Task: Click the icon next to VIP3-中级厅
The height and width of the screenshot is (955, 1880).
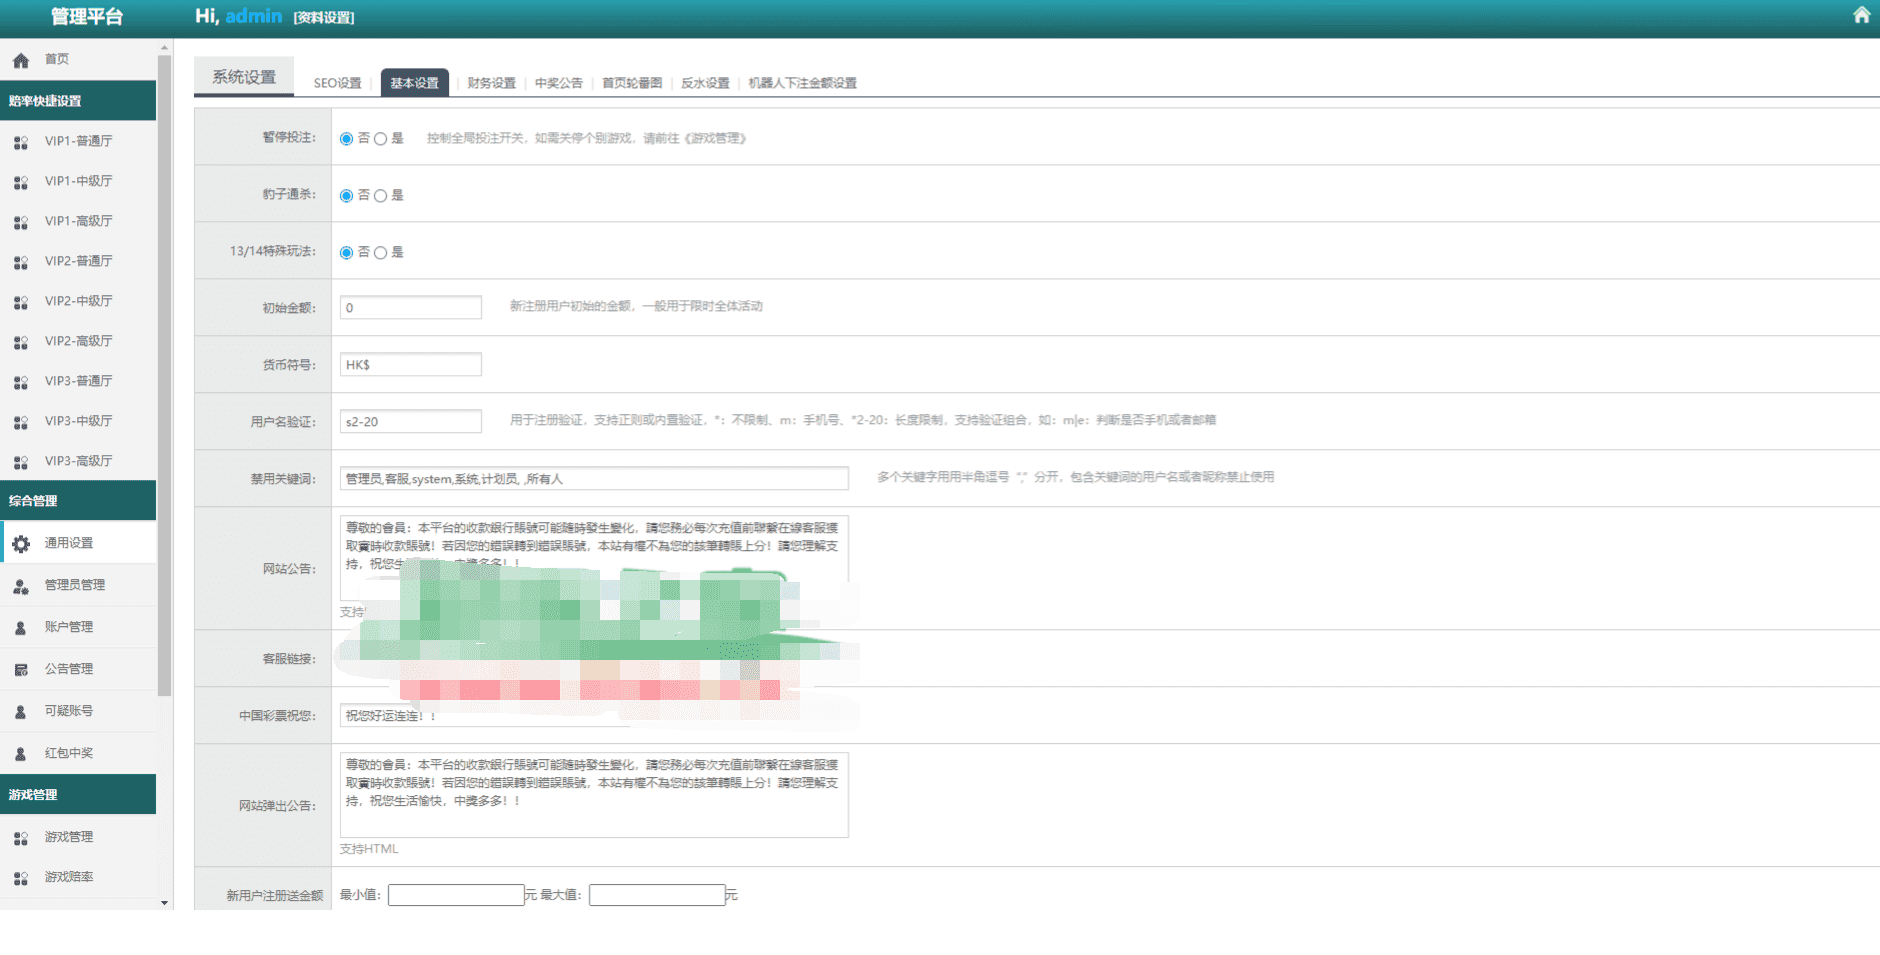Action: [x=21, y=423]
